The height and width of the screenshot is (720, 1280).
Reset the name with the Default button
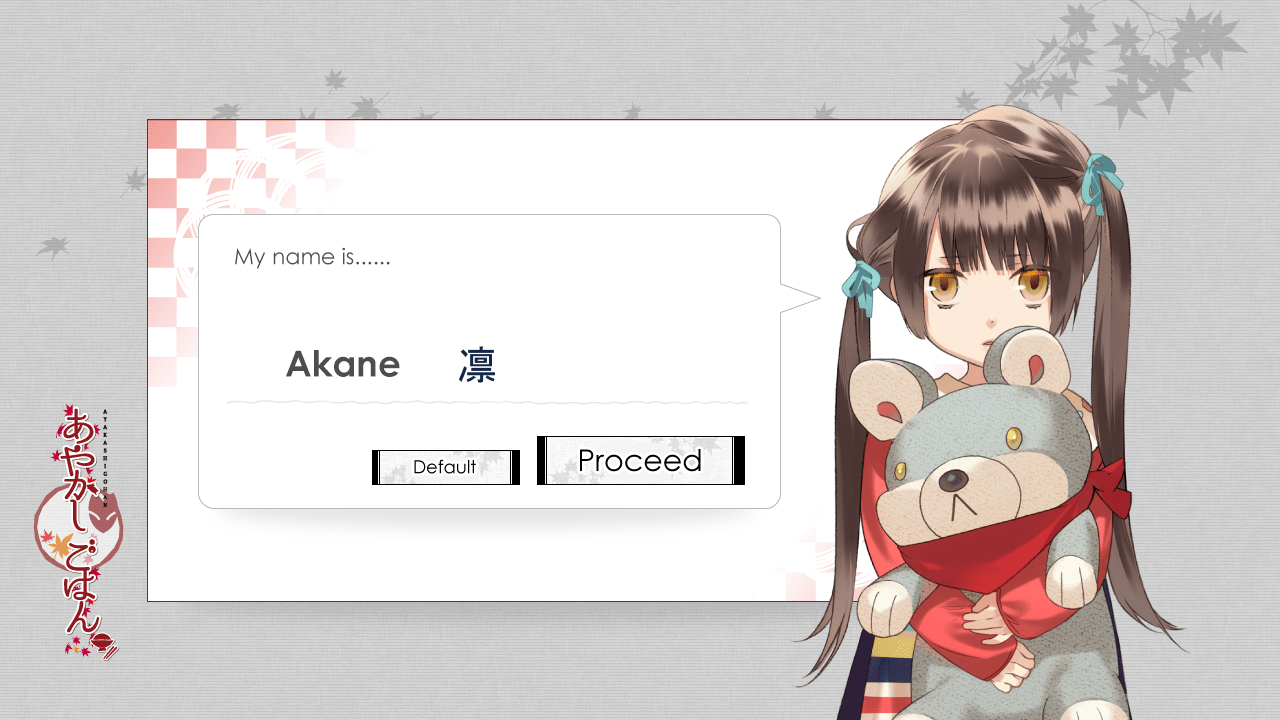coord(446,467)
